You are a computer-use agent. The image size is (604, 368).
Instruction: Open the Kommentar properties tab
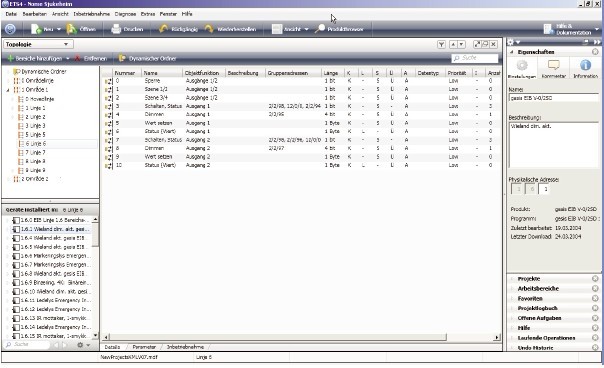pyautogui.click(x=554, y=69)
